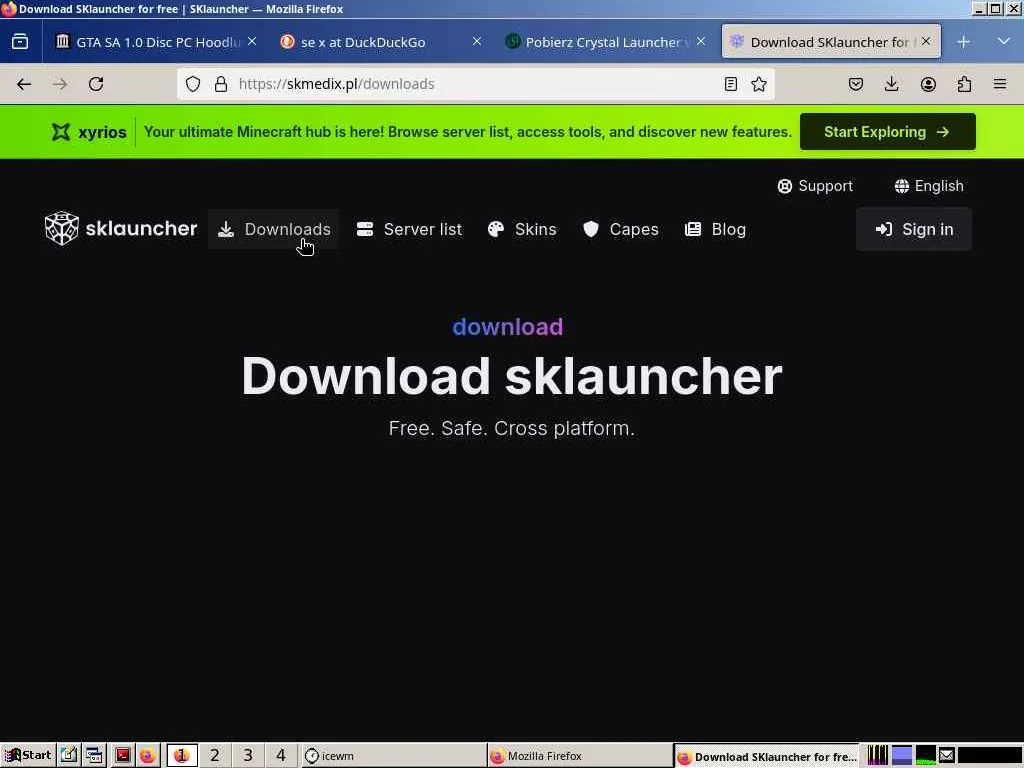This screenshot has height=768, width=1024.
Task: Close the Download SKlauncher tab
Action: pyautogui.click(x=926, y=41)
